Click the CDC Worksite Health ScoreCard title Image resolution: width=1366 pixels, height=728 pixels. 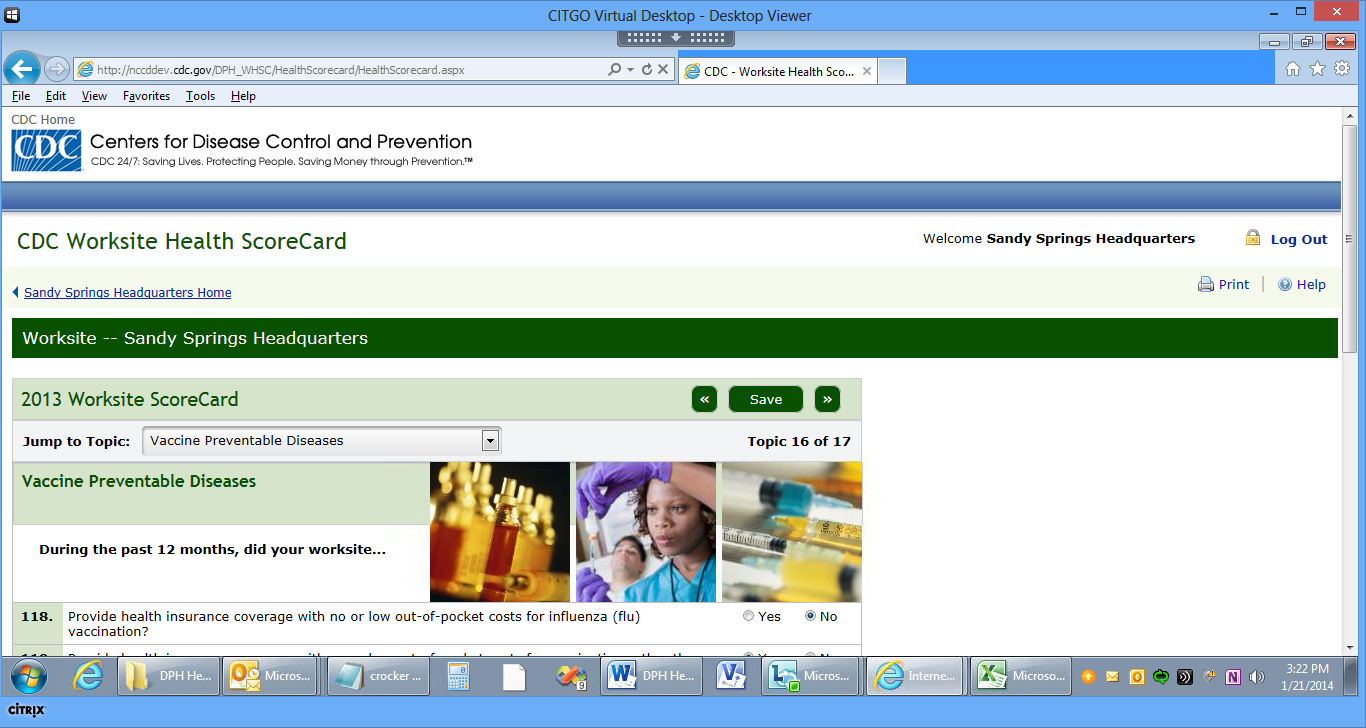click(x=182, y=242)
